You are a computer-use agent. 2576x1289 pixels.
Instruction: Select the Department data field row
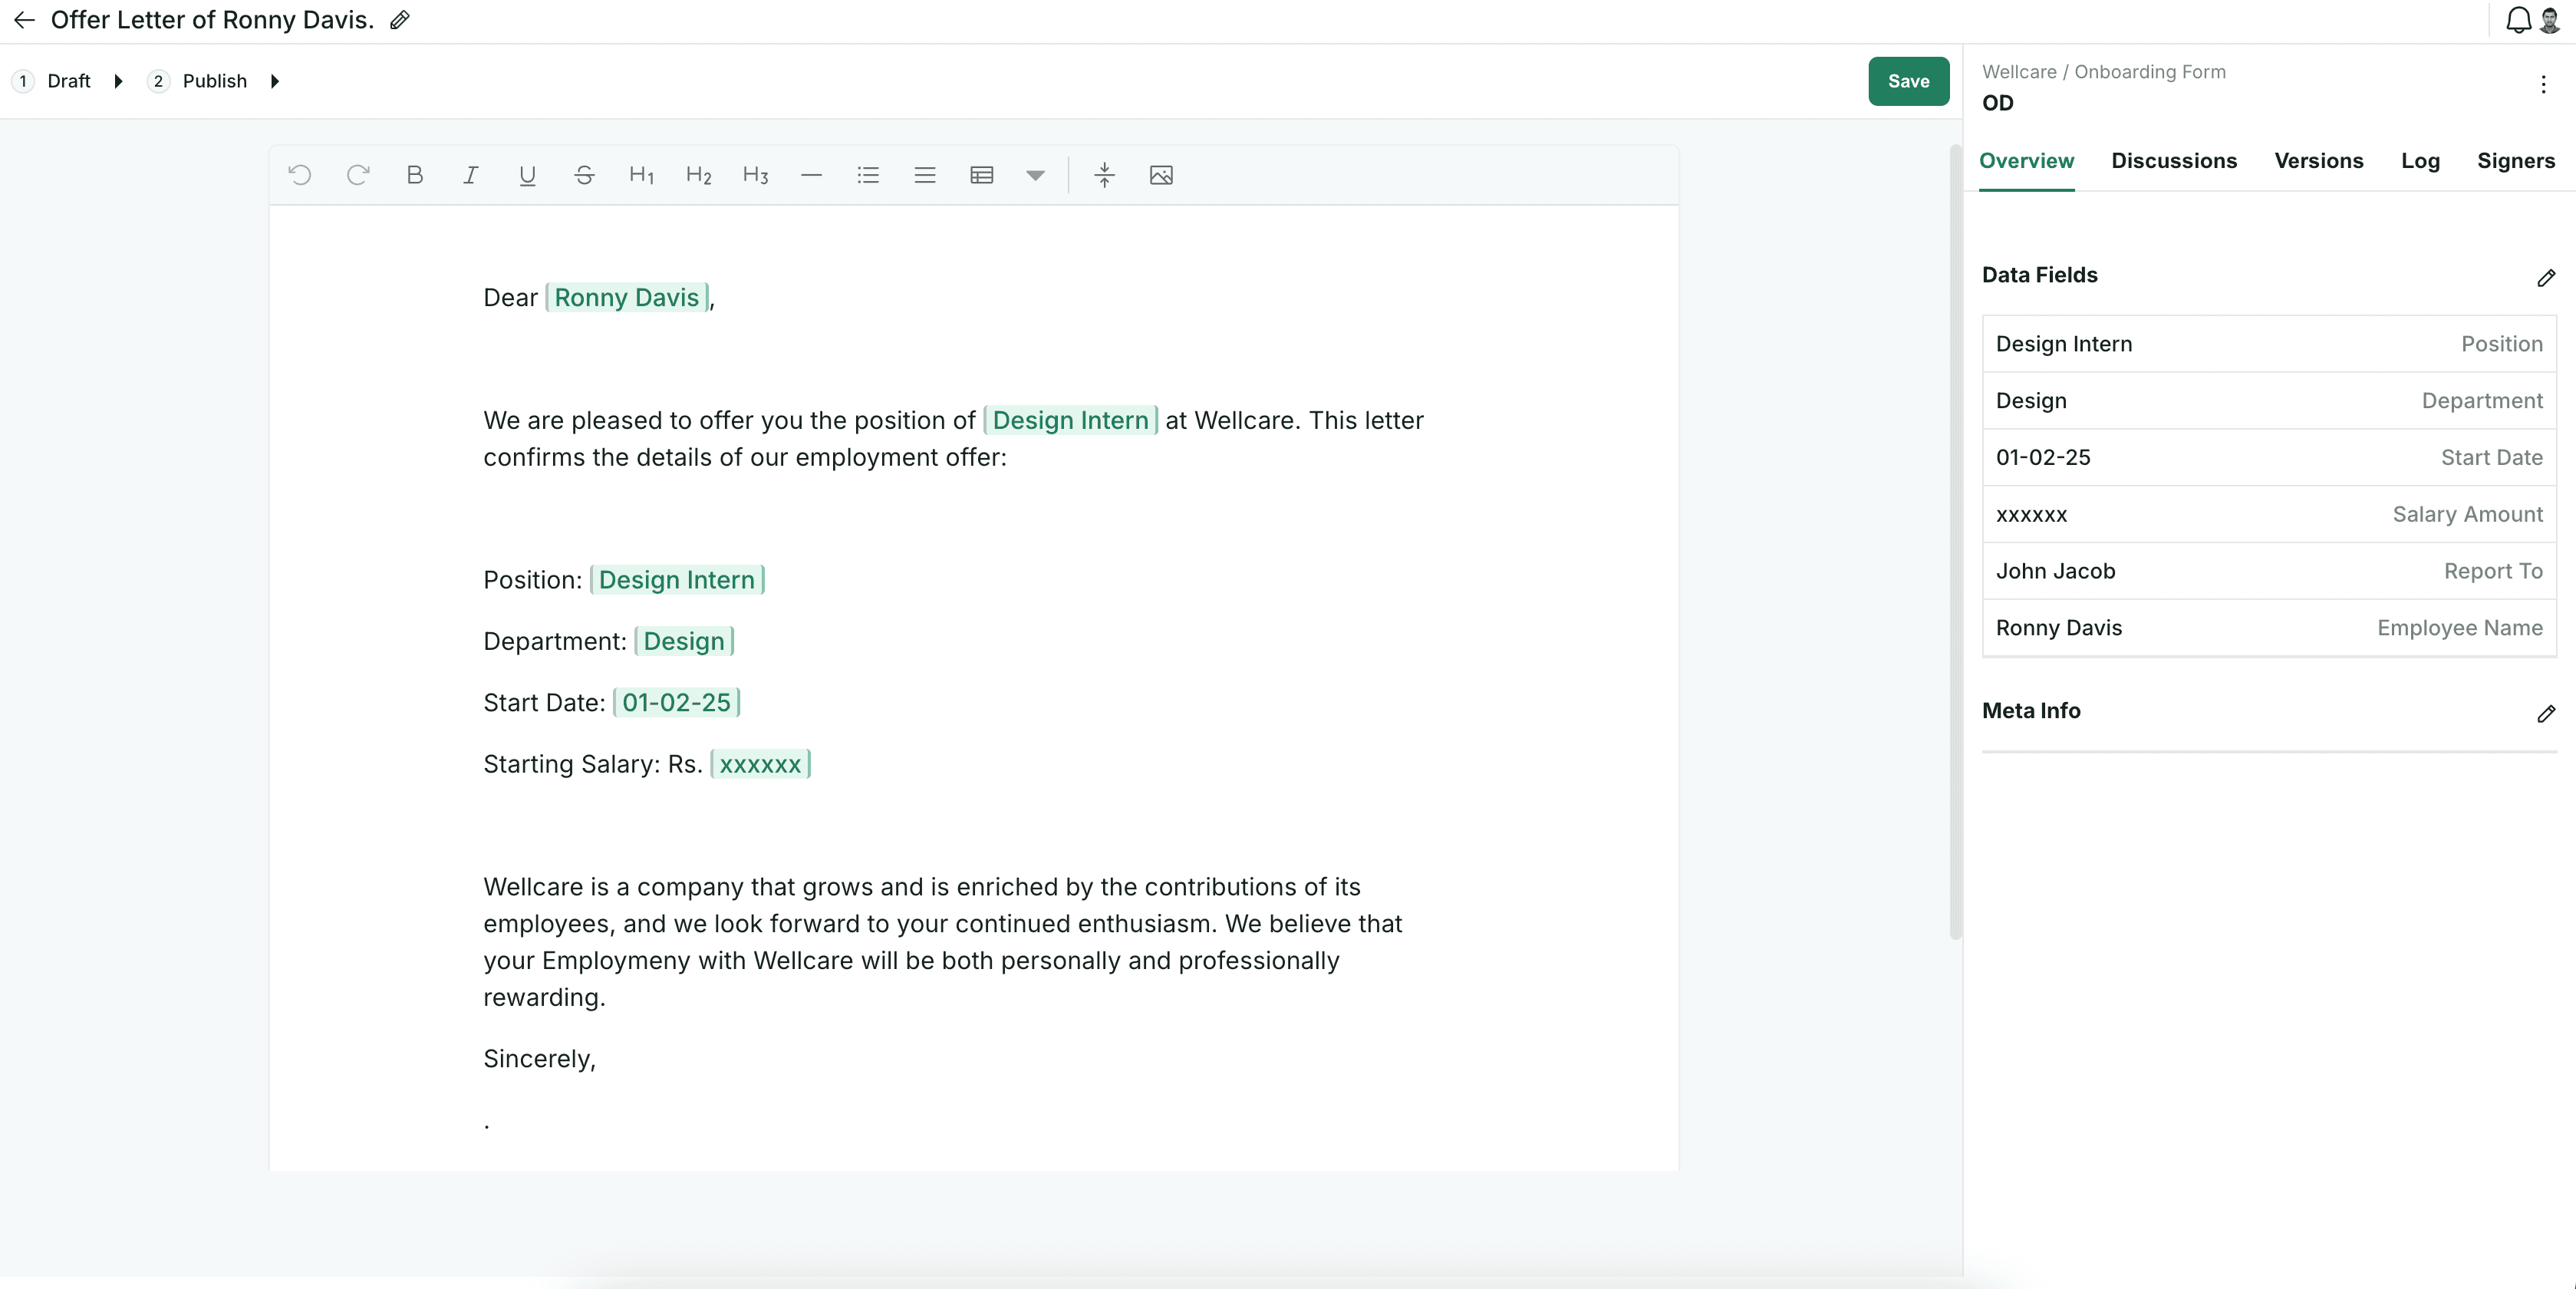pyautogui.click(x=2269, y=401)
